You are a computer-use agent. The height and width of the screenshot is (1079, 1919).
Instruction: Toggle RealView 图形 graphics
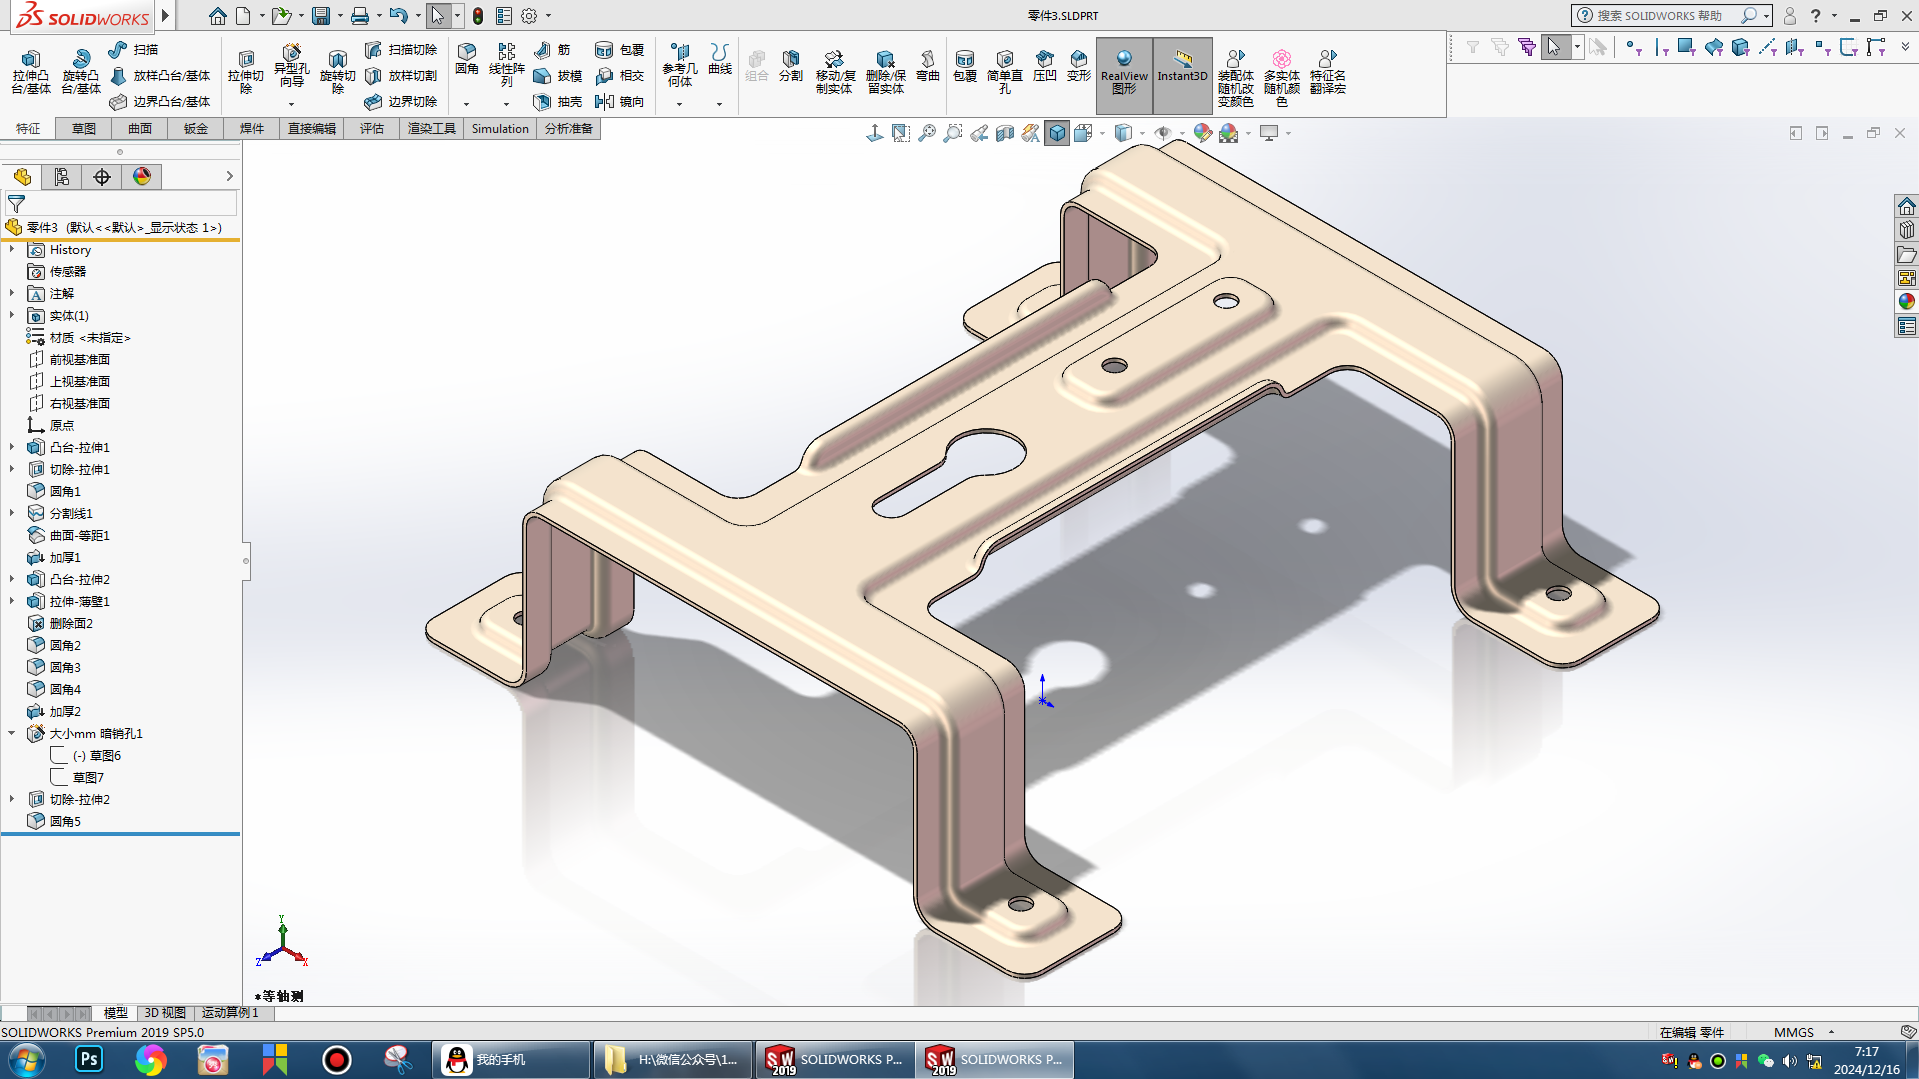(x=1124, y=74)
